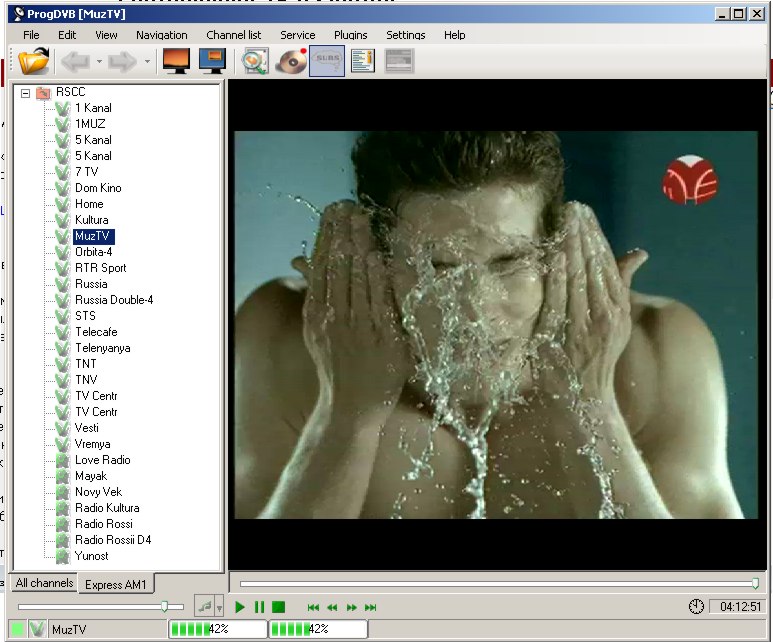Viewport: 773px width, 642px height.
Task: Click the open file folder icon
Action: point(34,62)
